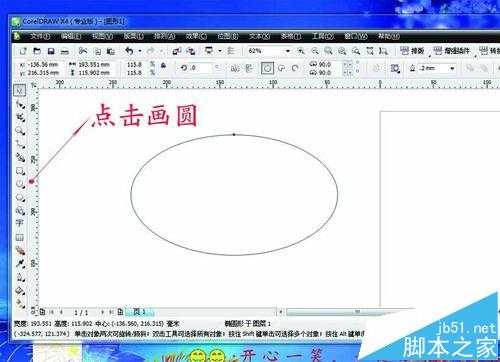Select the Smart Fill tool
The image size is (500, 362).
(20, 157)
